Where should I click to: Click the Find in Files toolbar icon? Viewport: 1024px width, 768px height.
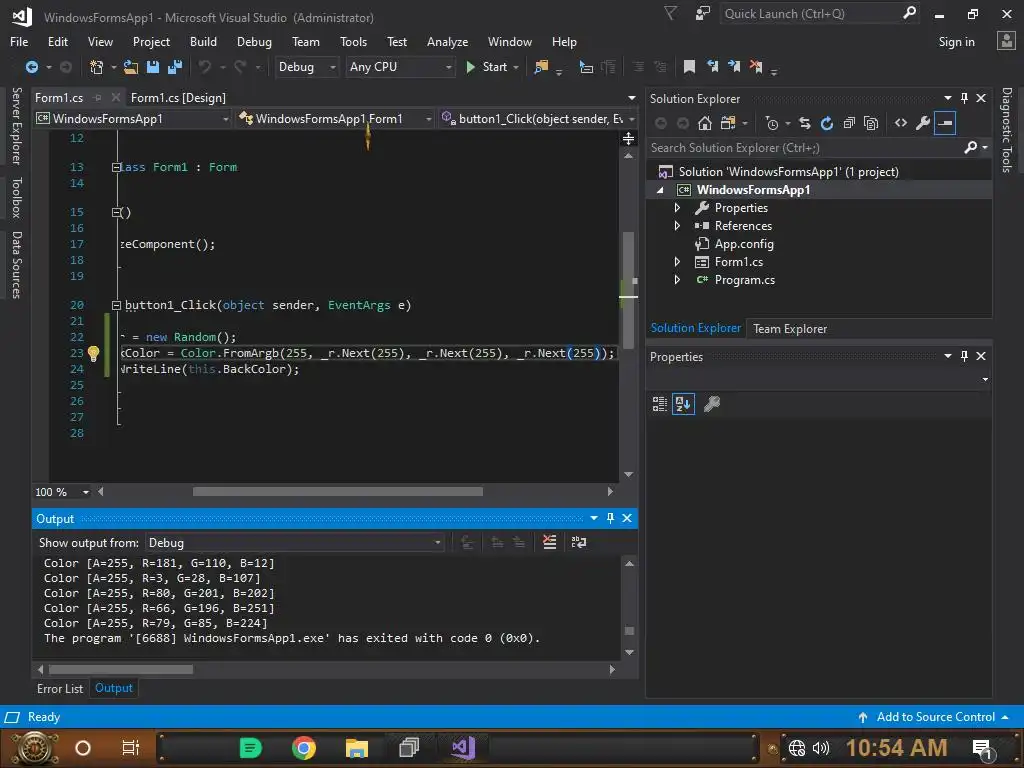(x=541, y=67)
